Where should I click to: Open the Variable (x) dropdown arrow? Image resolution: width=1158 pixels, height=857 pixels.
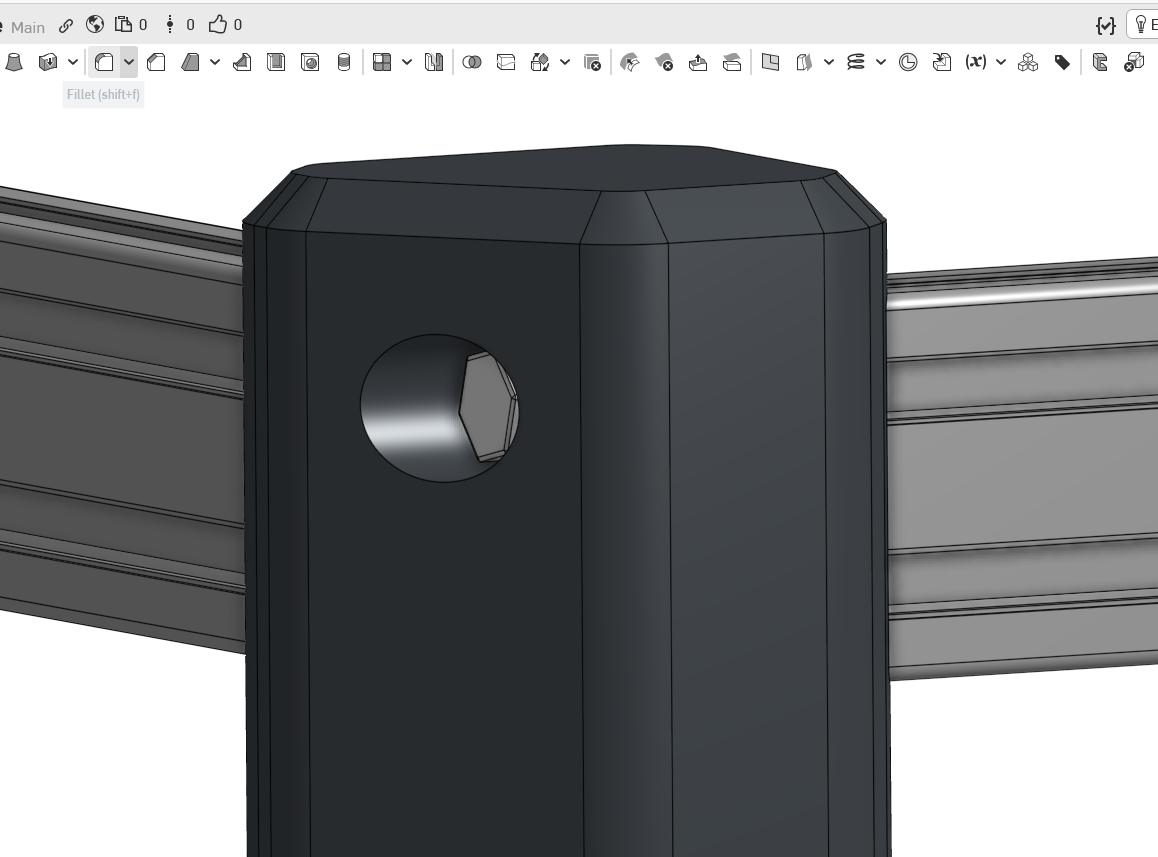(x=1001, y=62)
